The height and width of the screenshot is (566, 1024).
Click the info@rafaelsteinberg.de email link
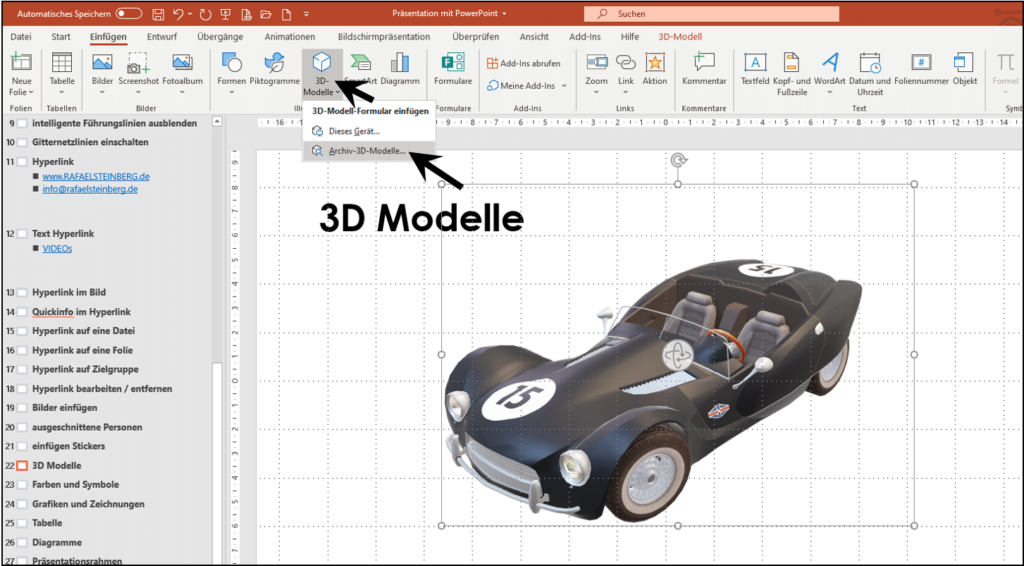(90, 189)
